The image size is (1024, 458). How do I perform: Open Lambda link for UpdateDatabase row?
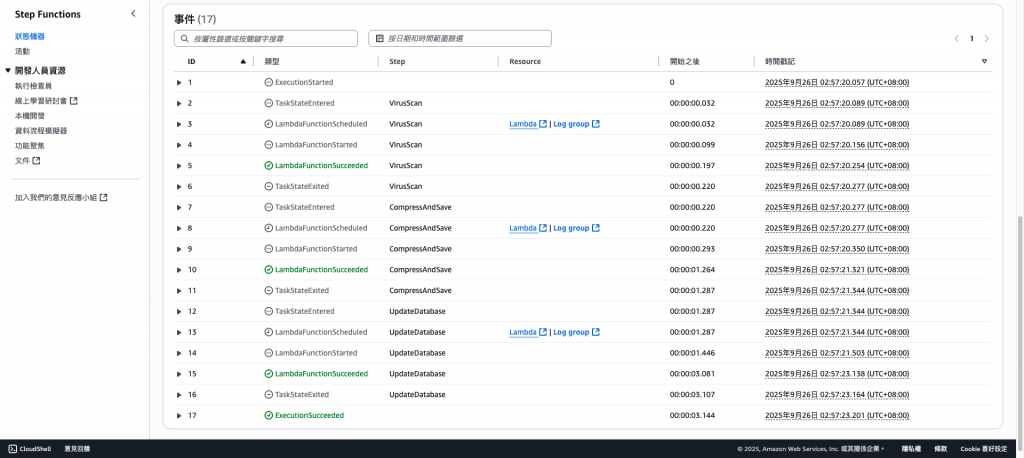click(528, 333)
